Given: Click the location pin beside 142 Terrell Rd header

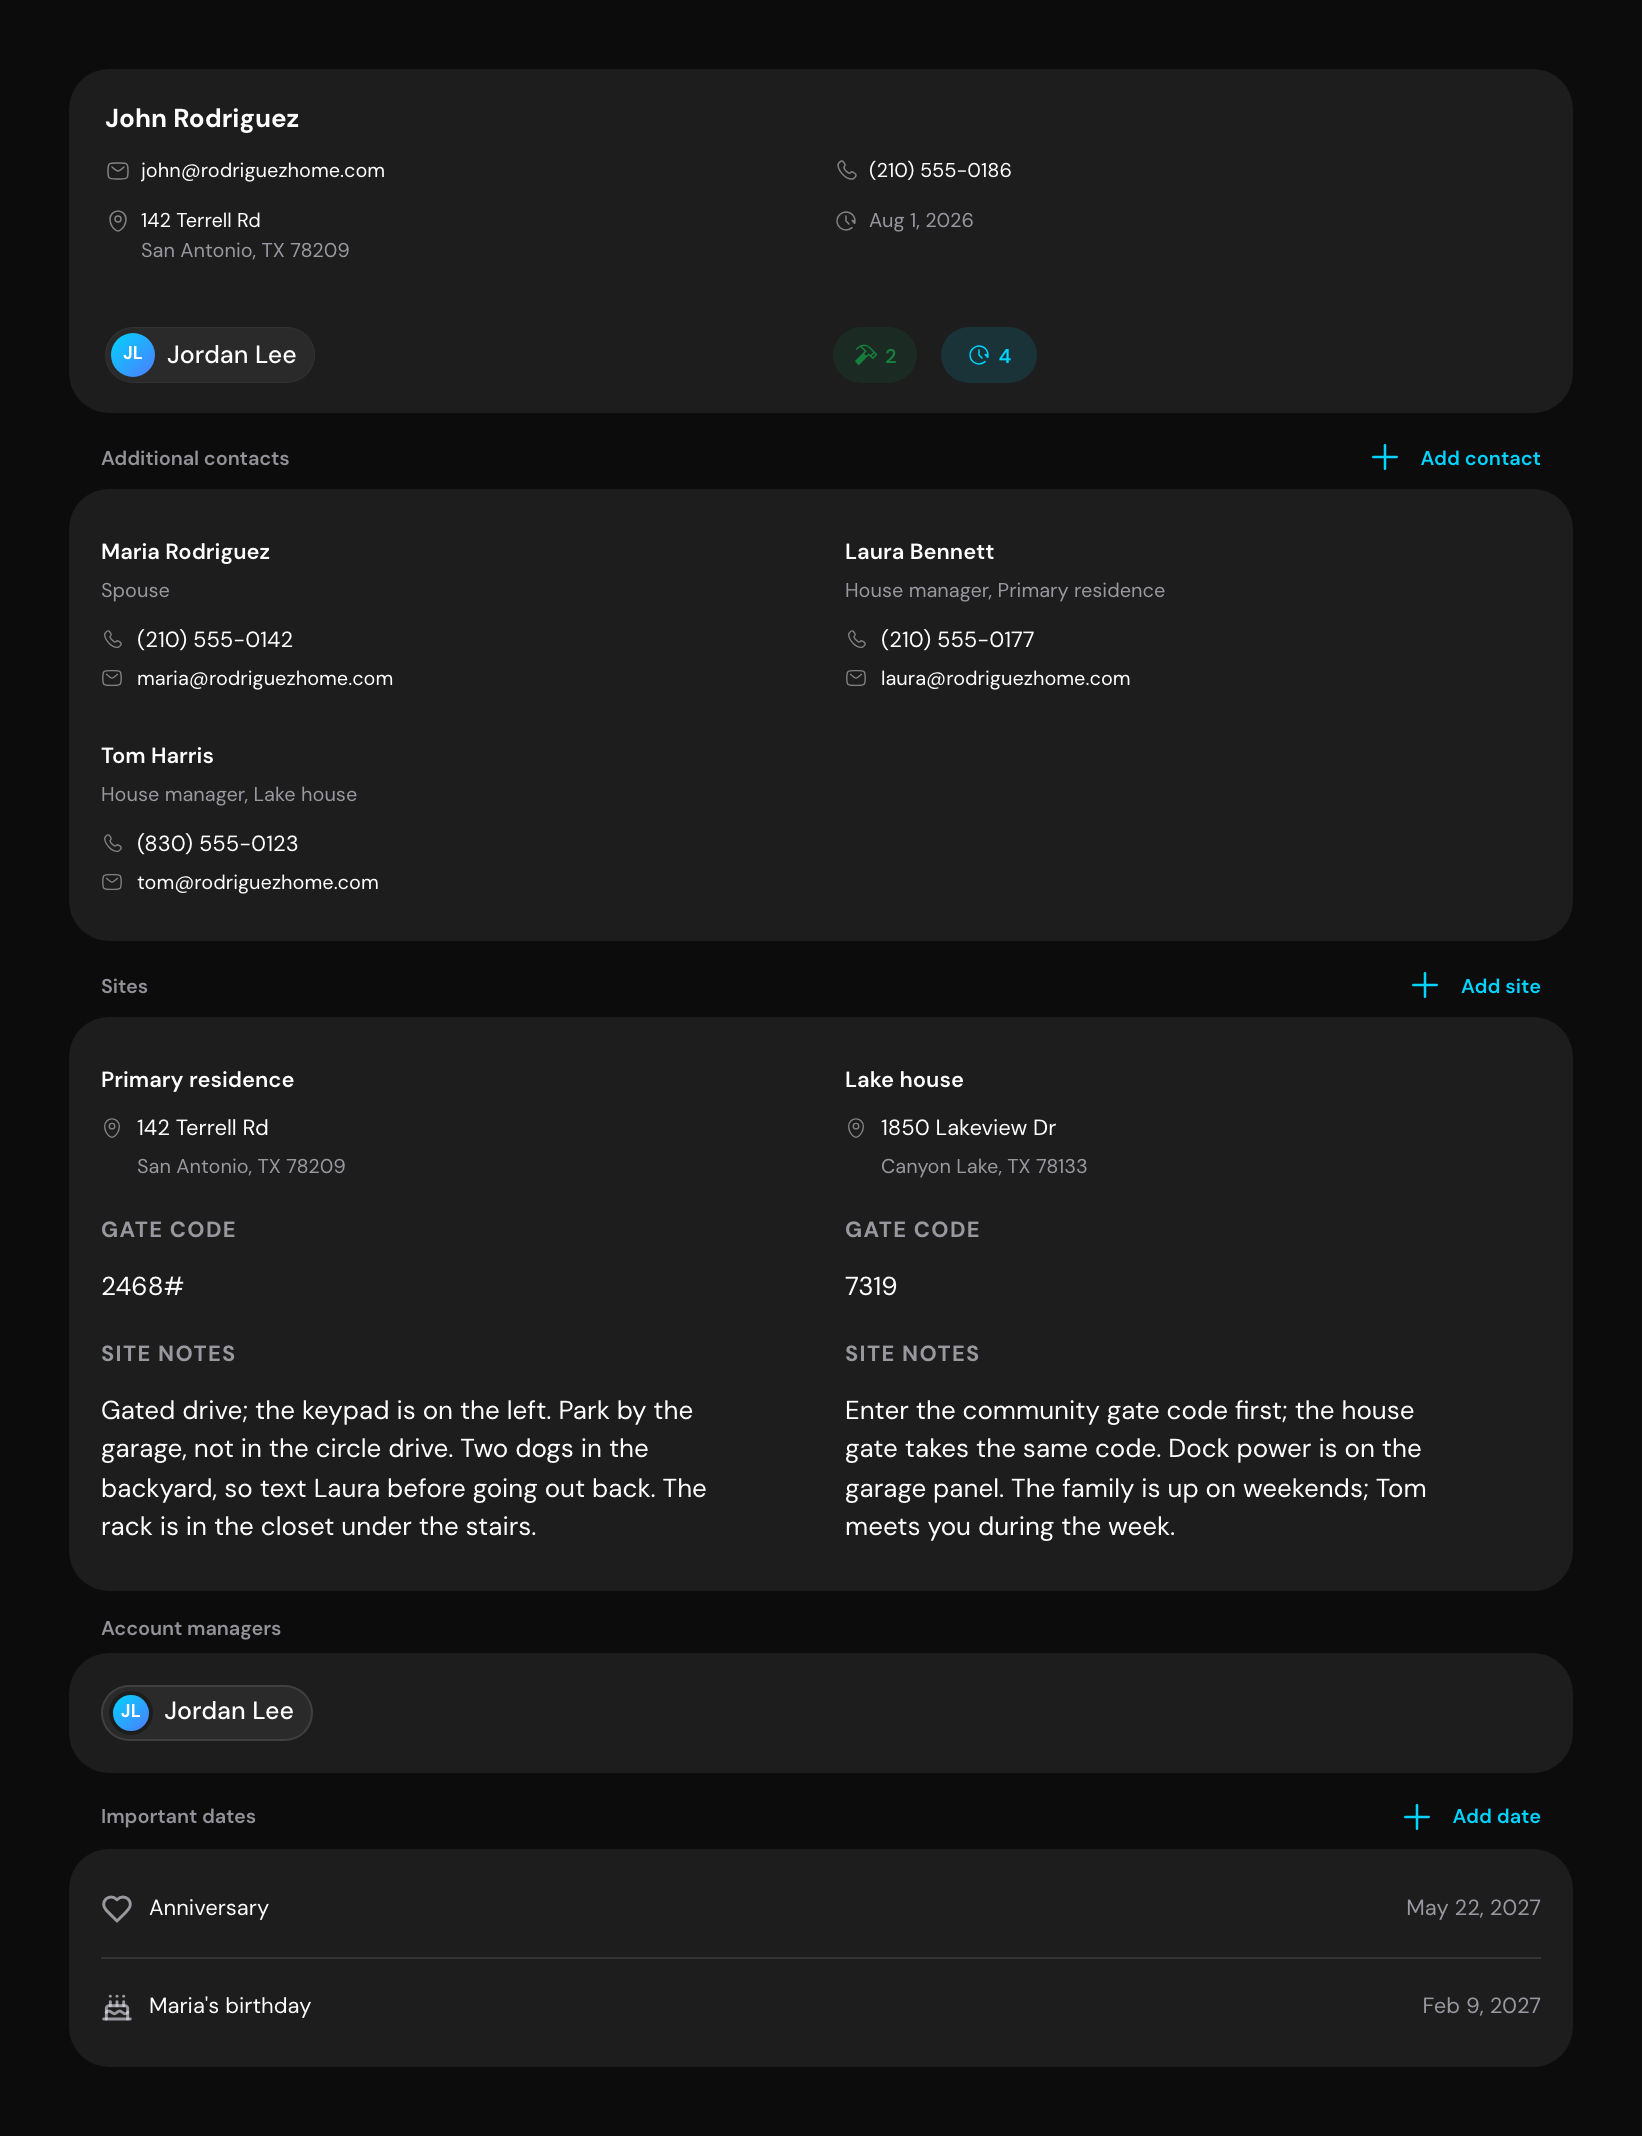Looking at the screenshot, I should (x=118, y=221).
